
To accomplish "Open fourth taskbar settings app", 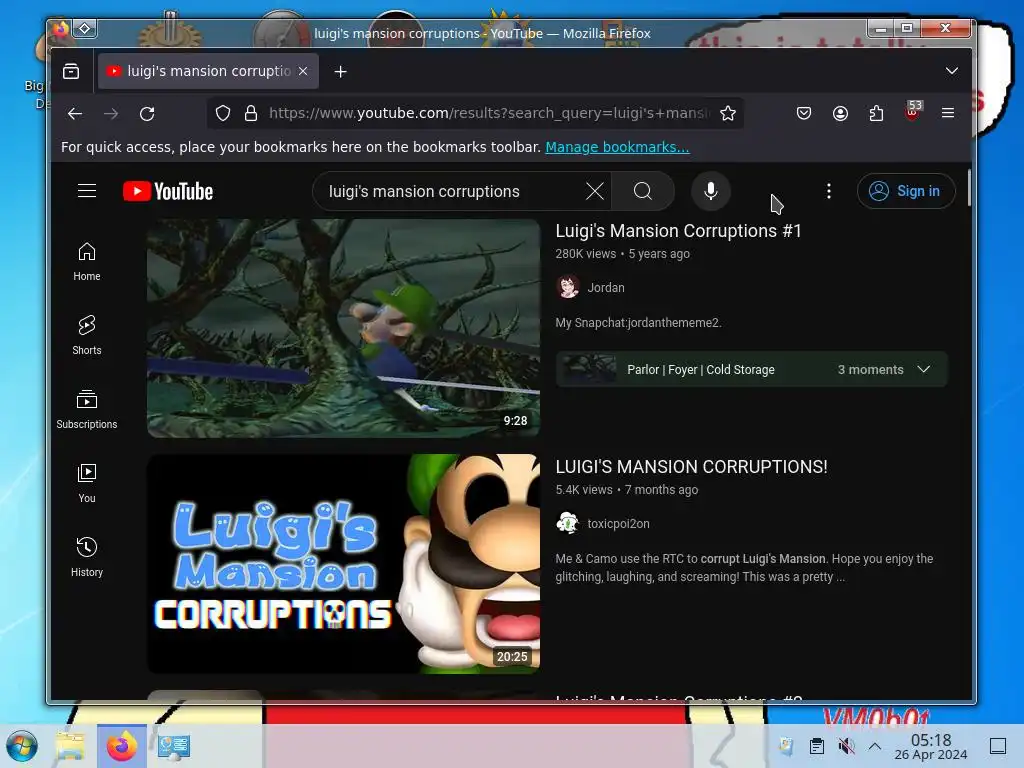I will [x=174, y=746].
